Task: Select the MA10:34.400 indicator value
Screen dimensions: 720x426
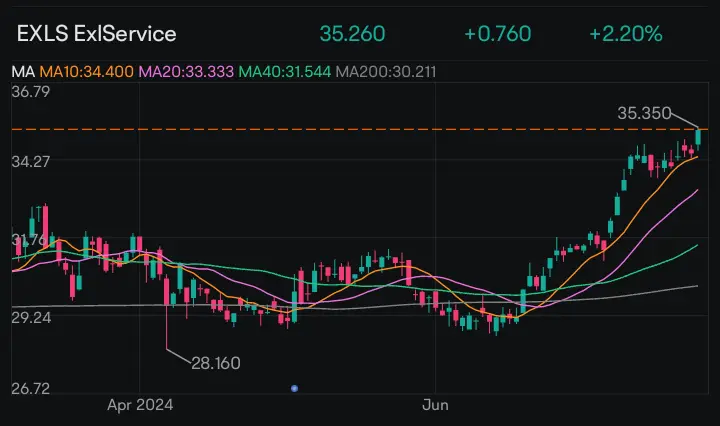Action: pos(86,72)
